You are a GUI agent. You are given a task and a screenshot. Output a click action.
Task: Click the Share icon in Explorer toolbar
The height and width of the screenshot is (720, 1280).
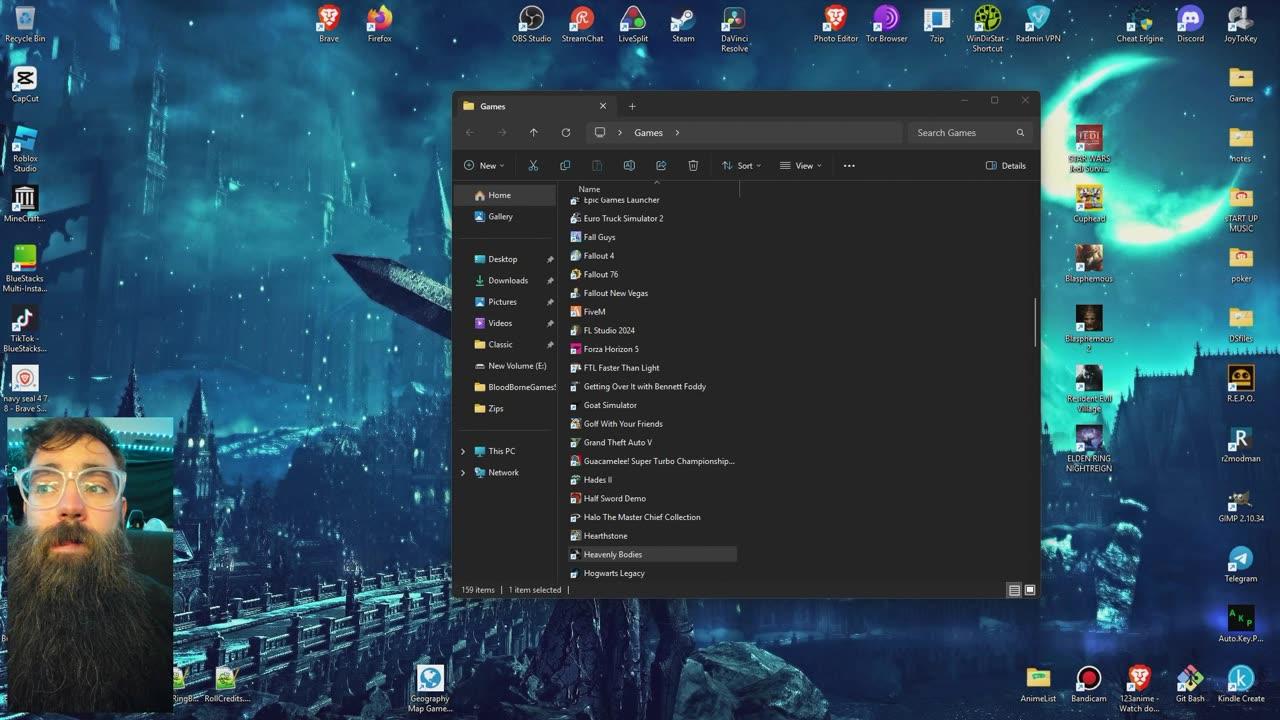661,166
